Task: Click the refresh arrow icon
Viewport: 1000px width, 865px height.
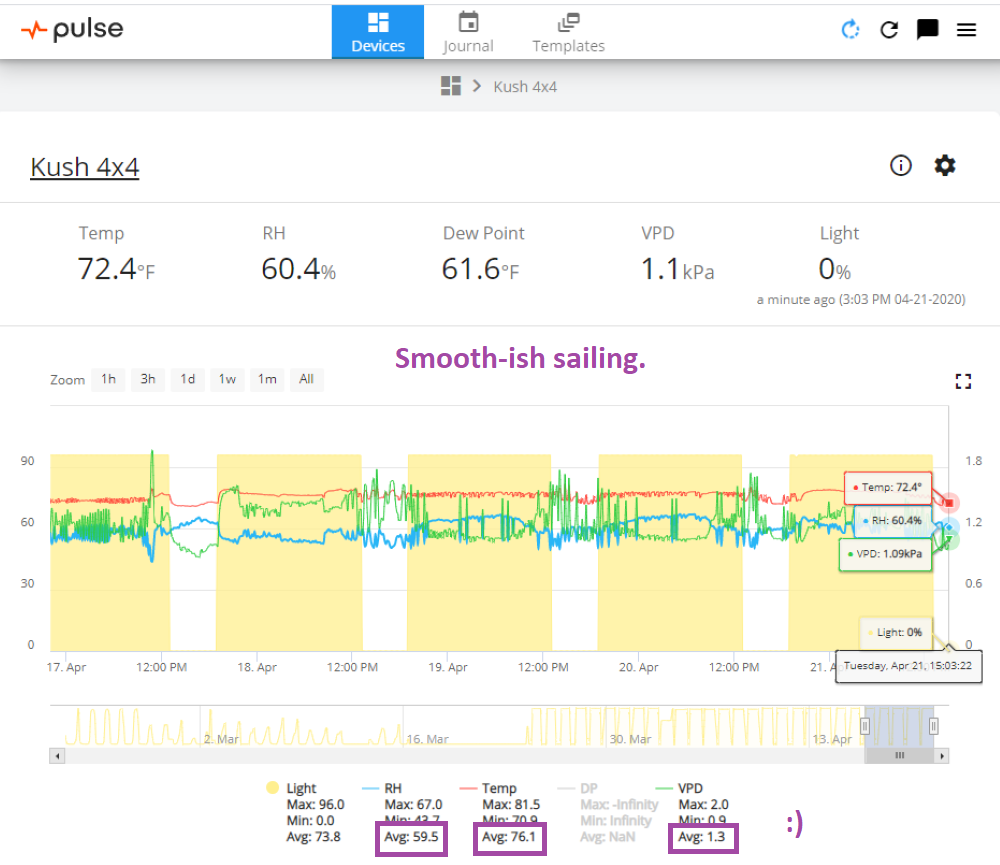Action: point(889,29)
